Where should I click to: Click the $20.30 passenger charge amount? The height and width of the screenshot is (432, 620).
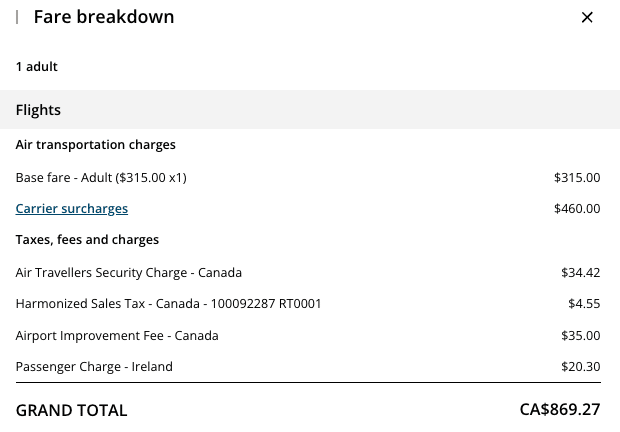point(581,367)
